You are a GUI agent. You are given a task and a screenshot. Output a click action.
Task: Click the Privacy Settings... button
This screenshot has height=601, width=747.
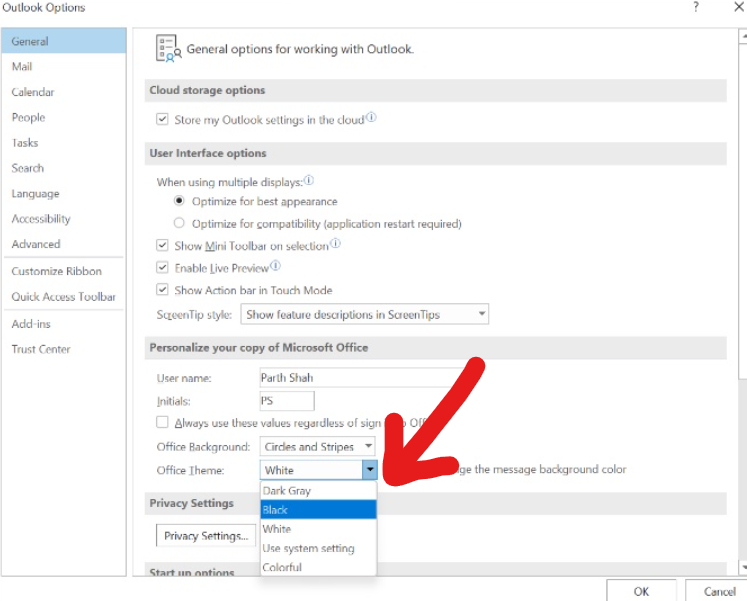[206, 536]
